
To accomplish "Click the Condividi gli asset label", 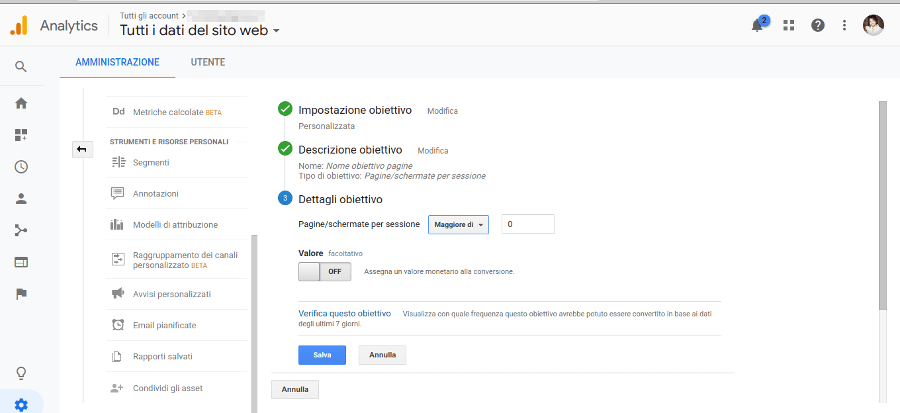I will (168, 388).
